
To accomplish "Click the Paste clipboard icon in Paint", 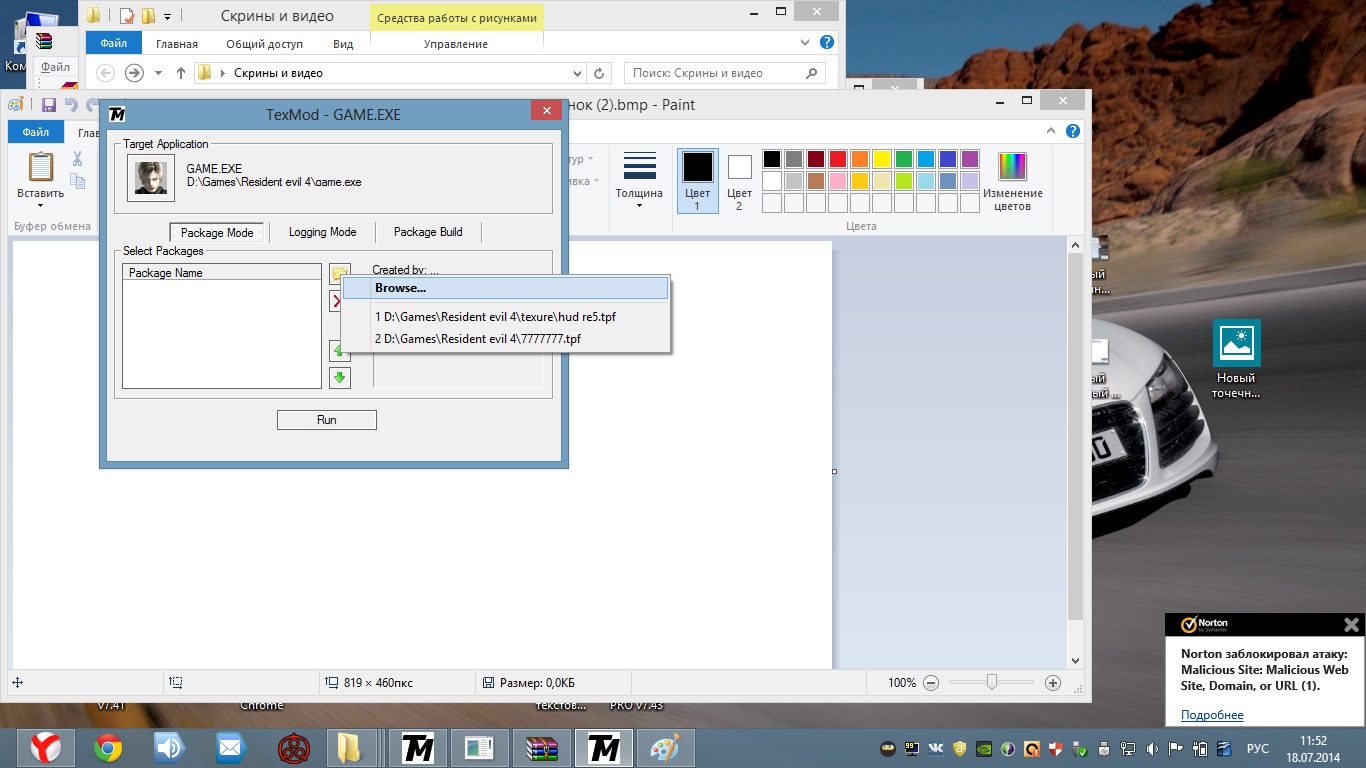I will [41, 167].
